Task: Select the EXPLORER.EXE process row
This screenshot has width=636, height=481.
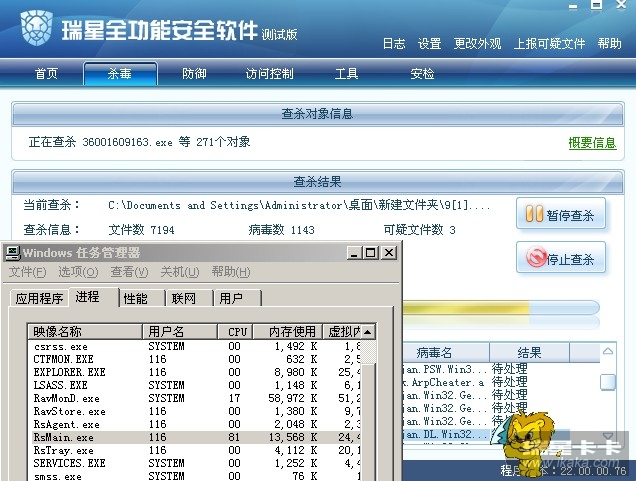Action: tap(194, 372)
